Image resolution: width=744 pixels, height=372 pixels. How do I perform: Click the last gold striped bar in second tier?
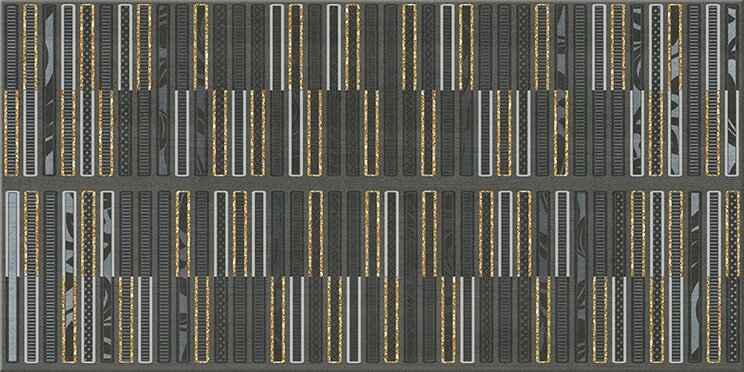click(713, 133)
